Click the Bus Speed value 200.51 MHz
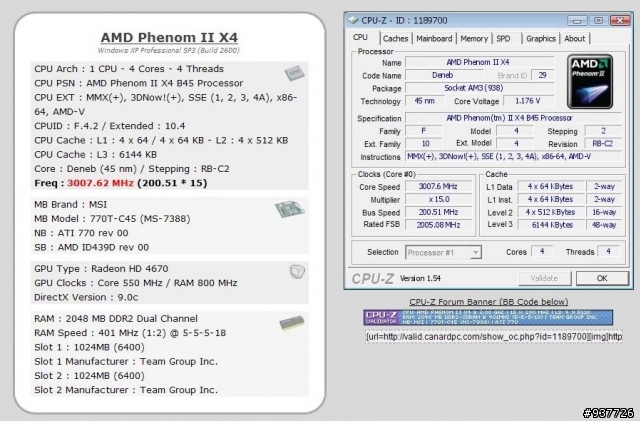 click(438, 212)
